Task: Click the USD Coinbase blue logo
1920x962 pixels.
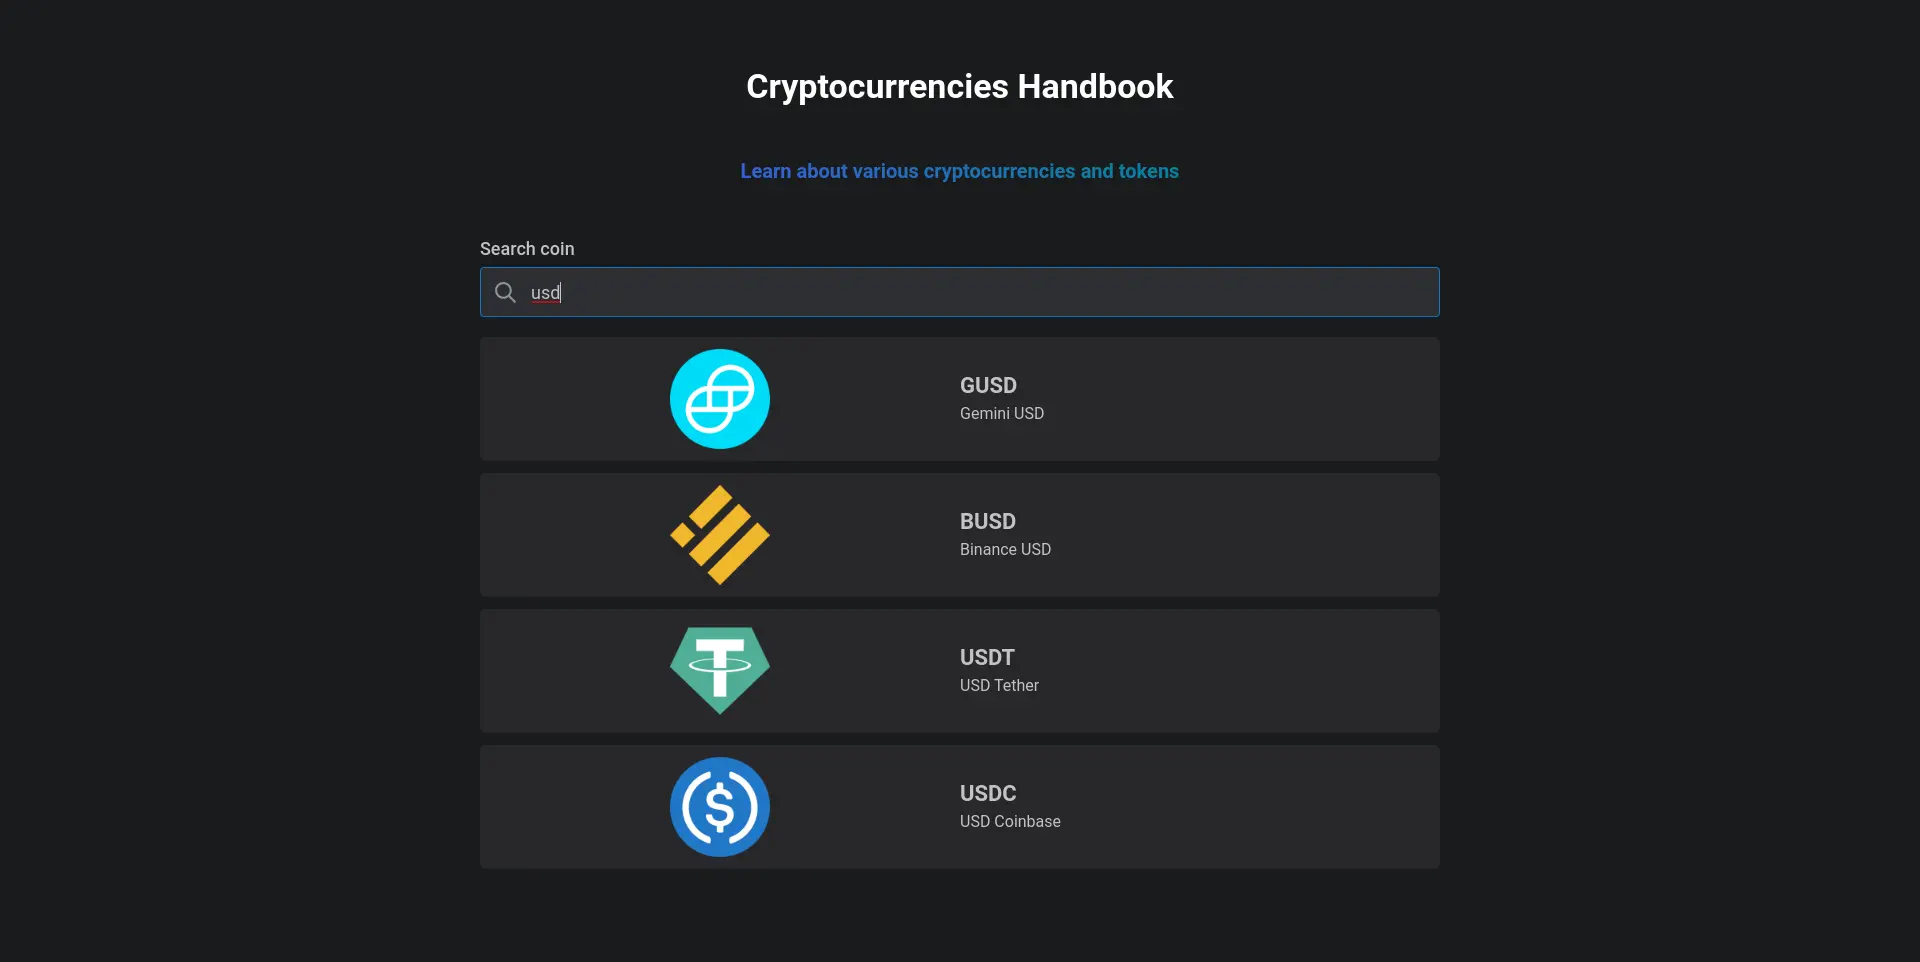Action: pos(720,807)
